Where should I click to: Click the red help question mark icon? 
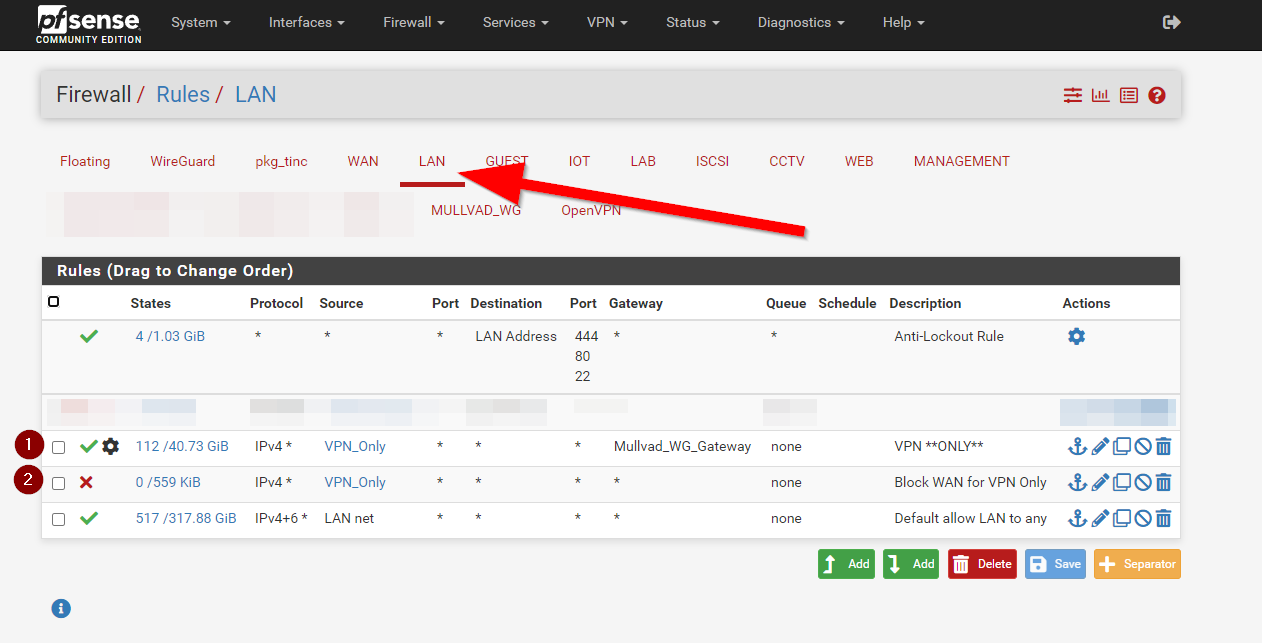click(x=1157, y=95)
